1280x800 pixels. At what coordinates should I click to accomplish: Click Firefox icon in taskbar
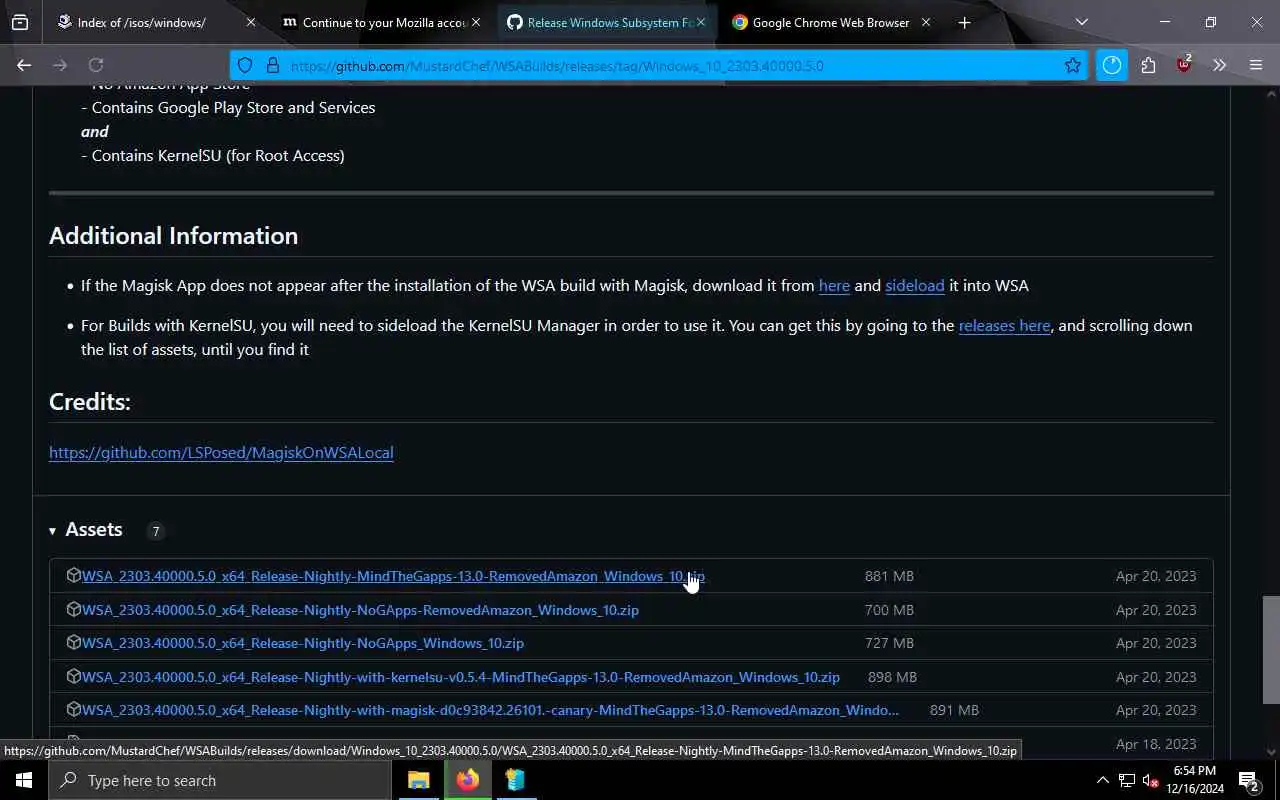[467, 780]
